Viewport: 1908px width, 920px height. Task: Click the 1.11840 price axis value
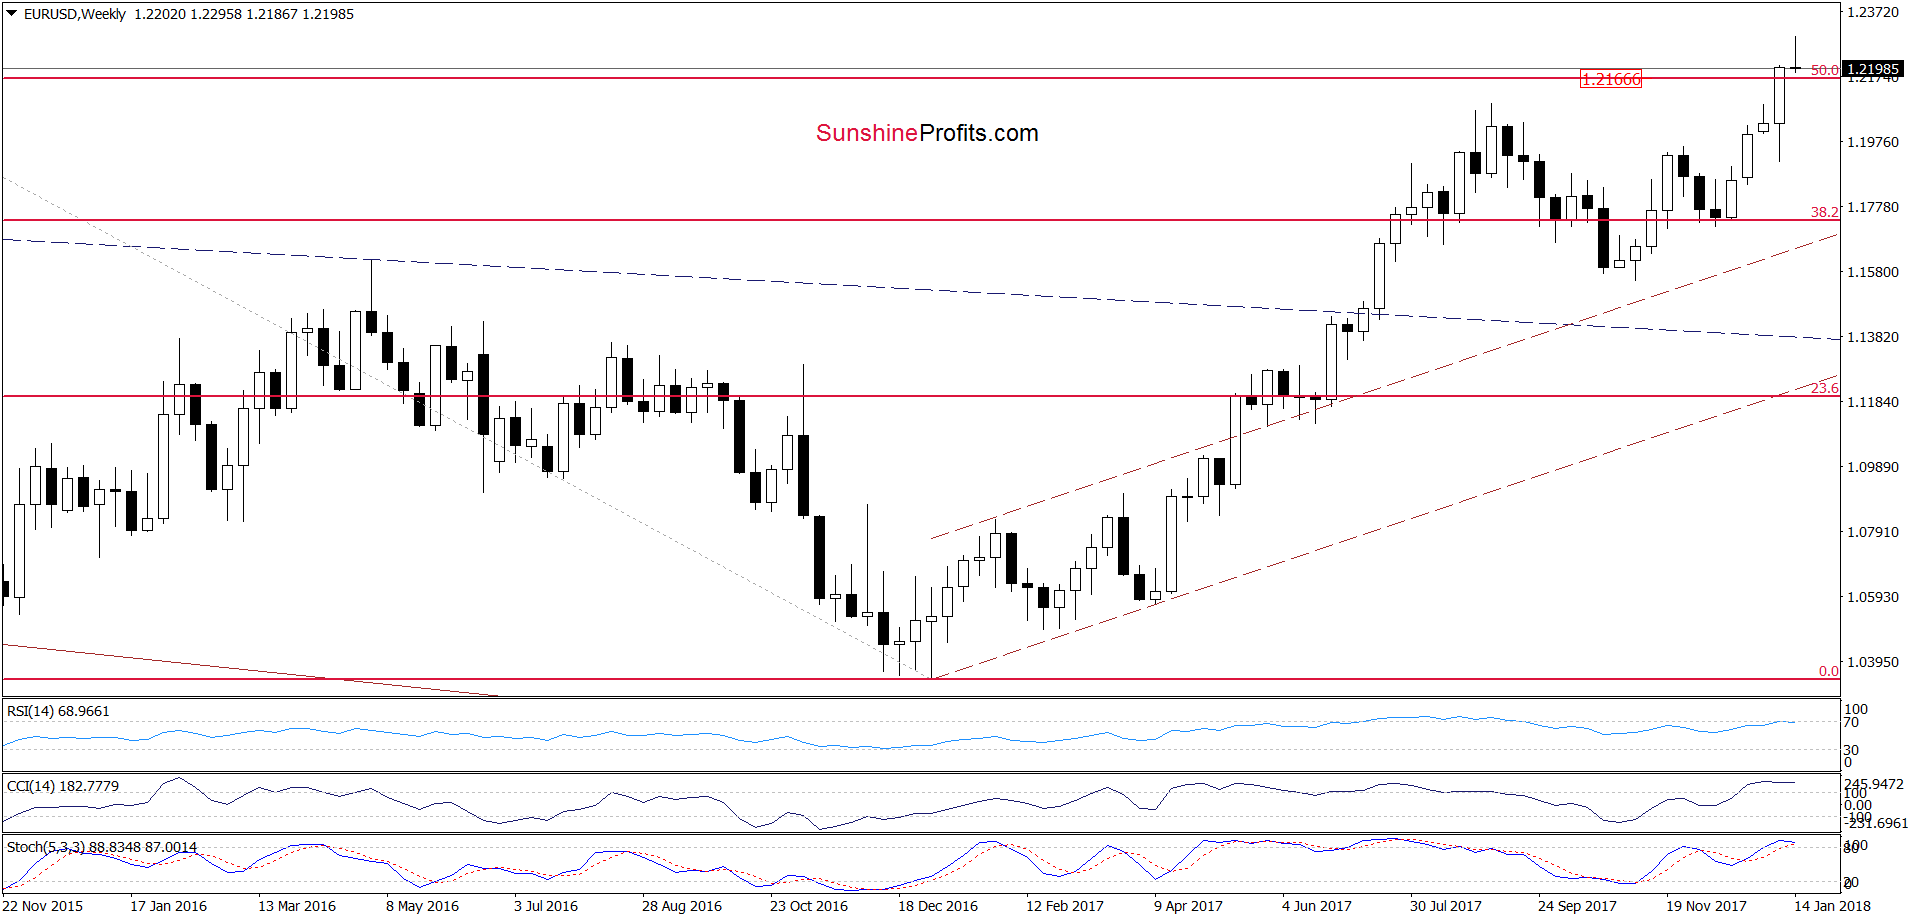click(x=1872, y=402)
